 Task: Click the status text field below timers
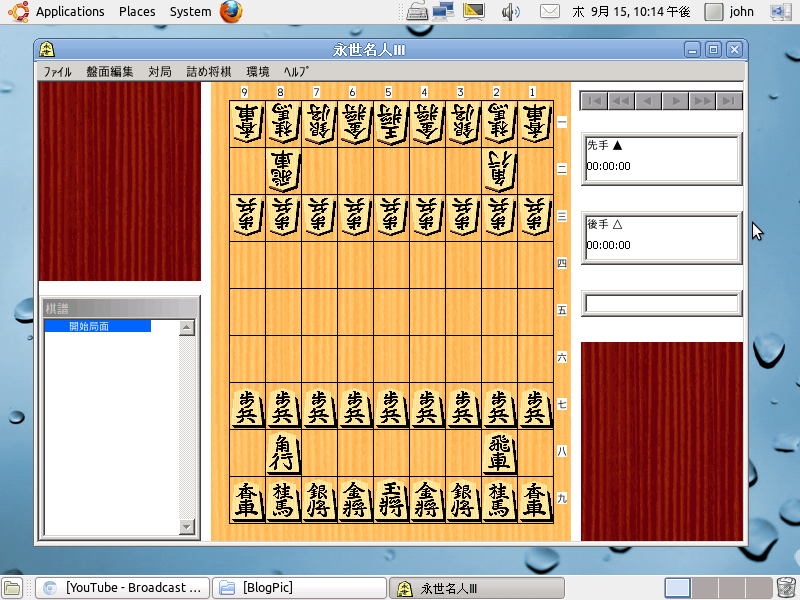(x=662, y=304)
